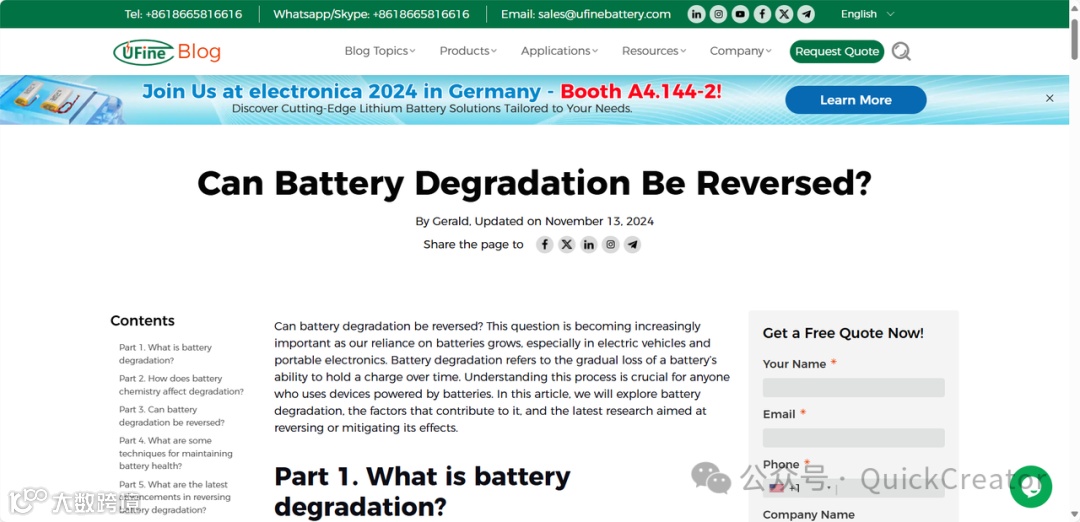Click the 'Share the page to' label
1080x522 pixels.
pyautogui.click(x=473, y=244)
